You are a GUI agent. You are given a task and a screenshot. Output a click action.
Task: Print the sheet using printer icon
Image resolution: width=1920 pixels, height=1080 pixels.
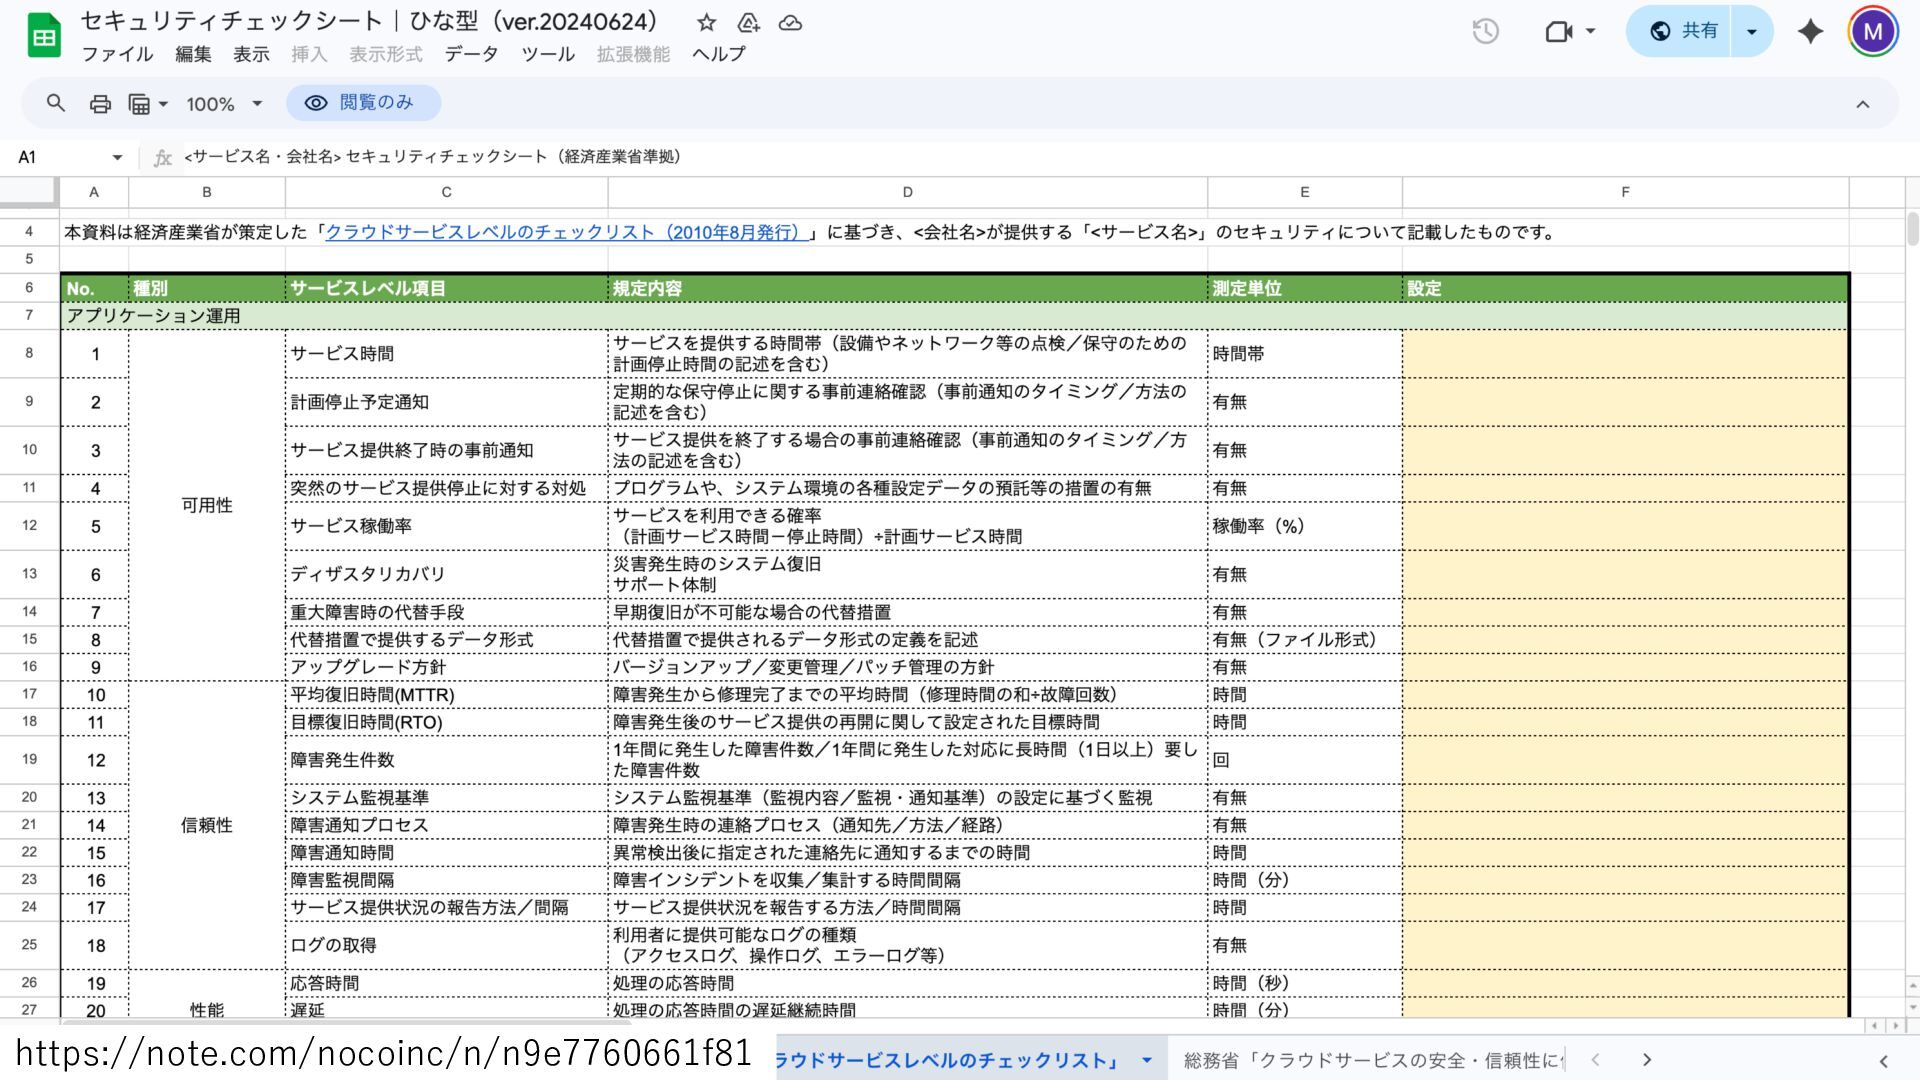pos(100,103)
